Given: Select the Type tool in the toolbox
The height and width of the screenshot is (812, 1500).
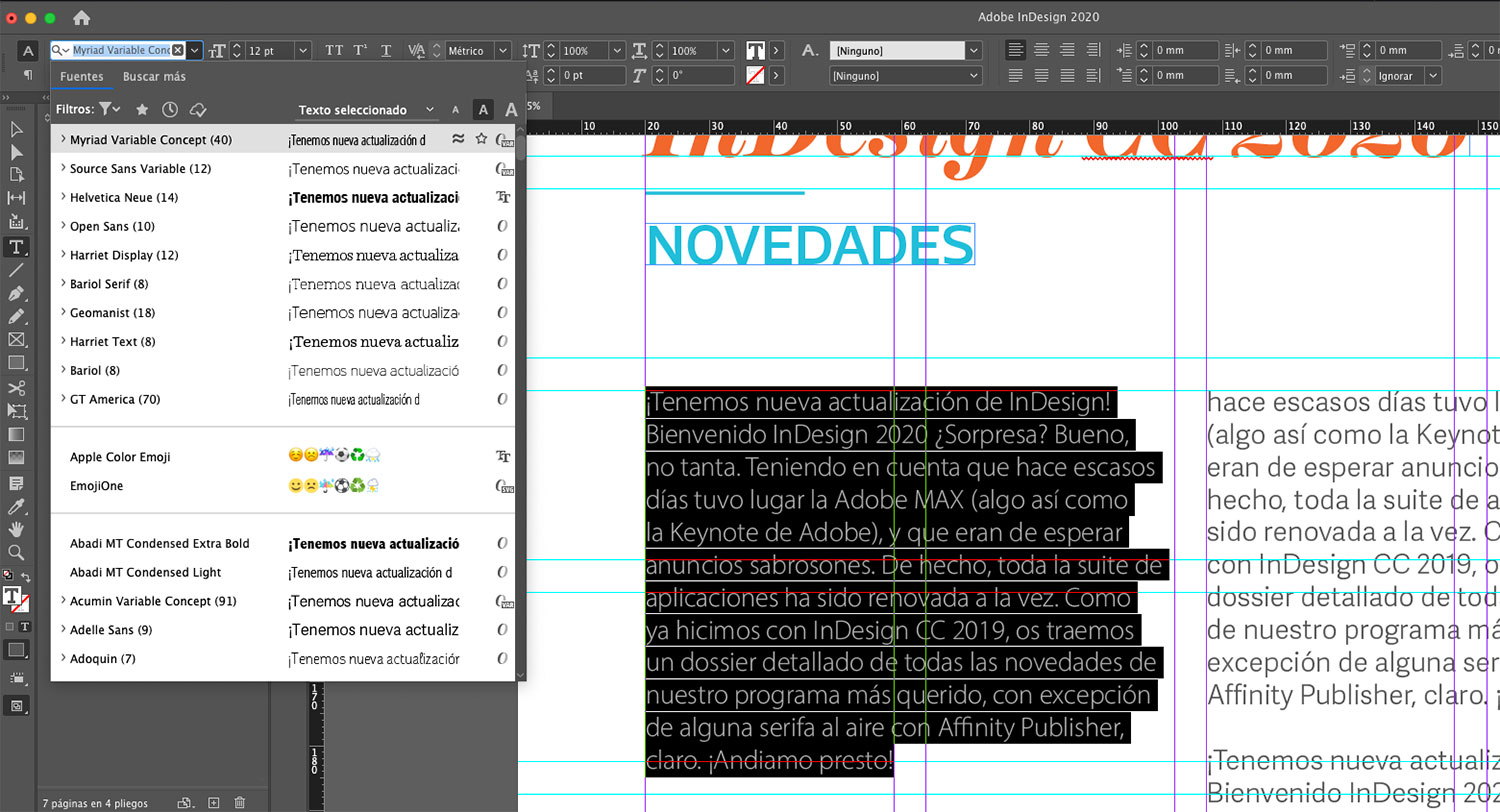Looking at the screenshot, I should (x=16, y=247).
